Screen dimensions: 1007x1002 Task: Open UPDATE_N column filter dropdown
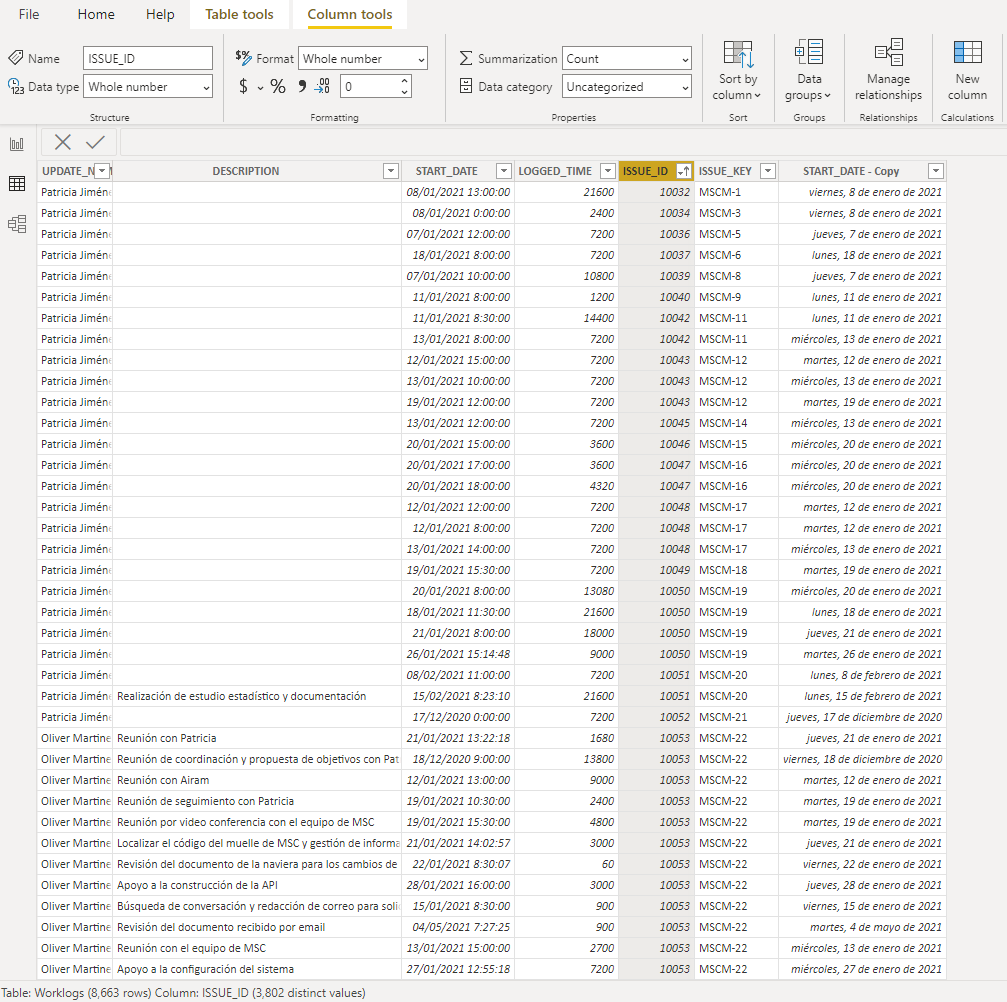(x=101, y=171)
